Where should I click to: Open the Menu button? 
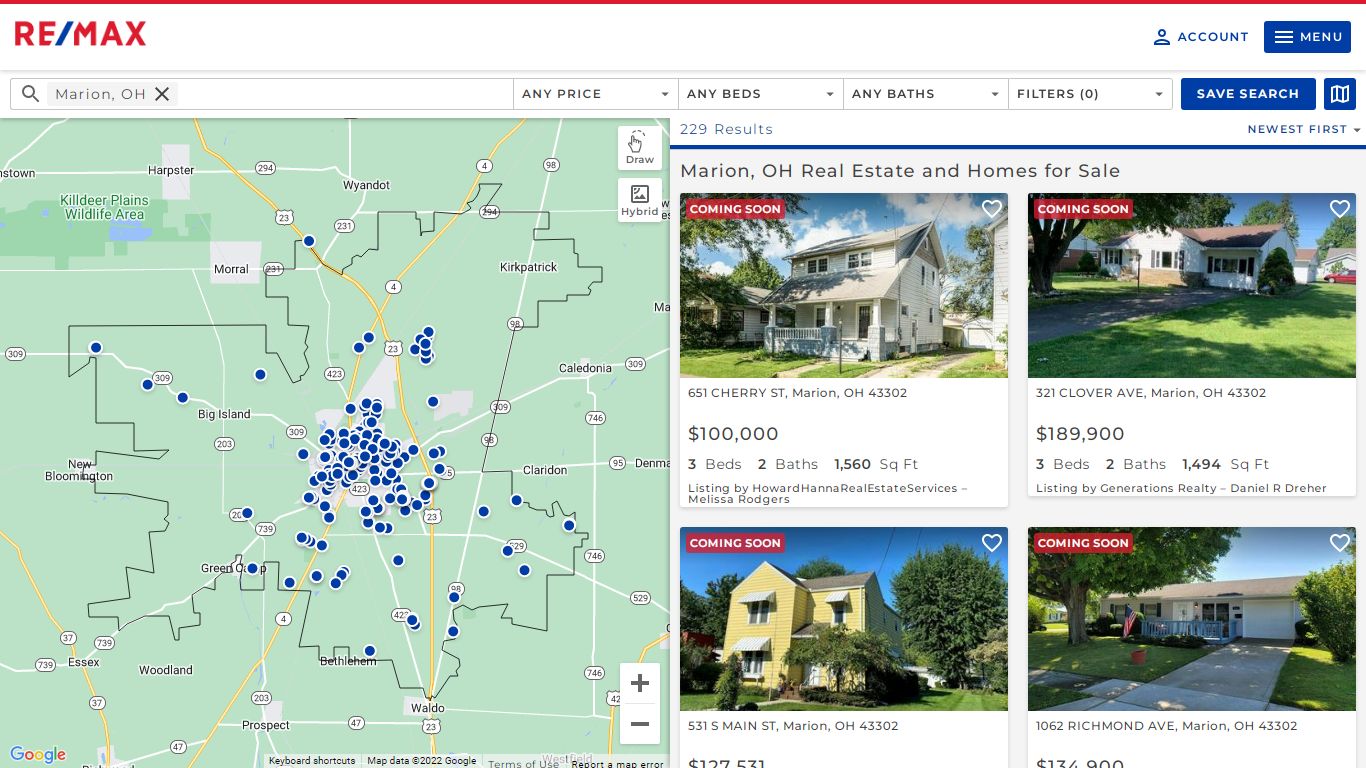click(x=1307, y=37)
